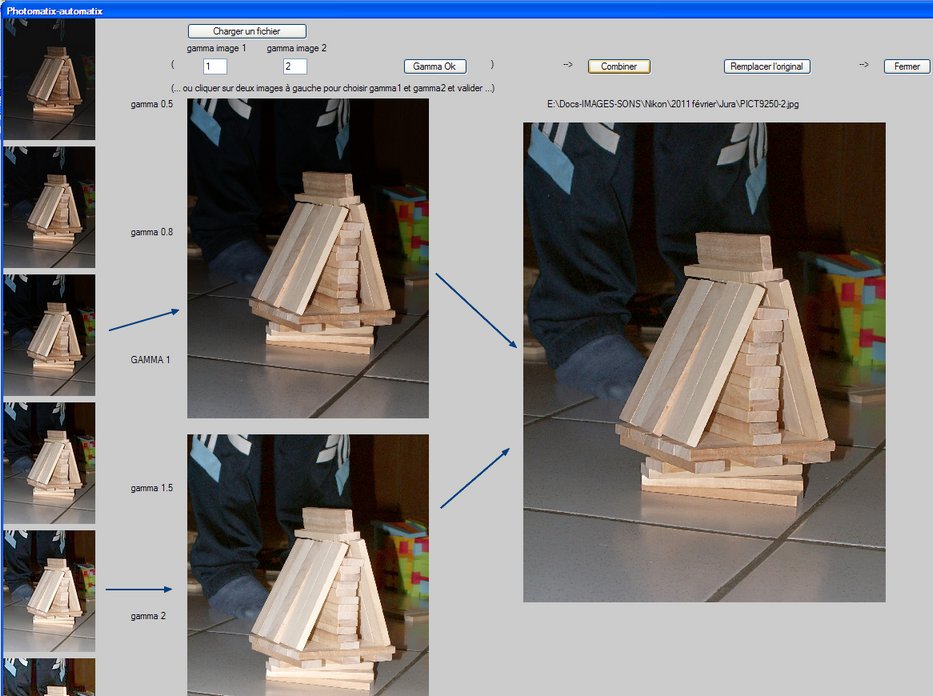Click the lower middle gamma 2 preview image
The width and height of the screenshot is (933, 696).
(x=308, y=565)
